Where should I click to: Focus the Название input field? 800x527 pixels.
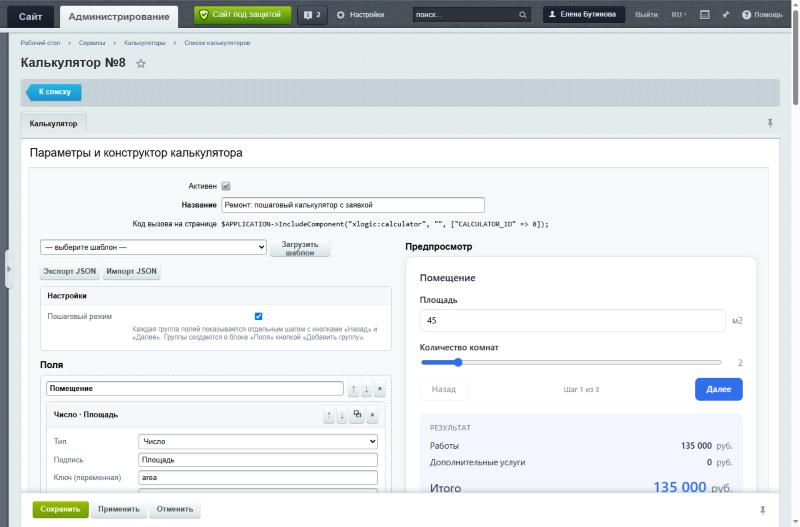[x=353, y=205]
